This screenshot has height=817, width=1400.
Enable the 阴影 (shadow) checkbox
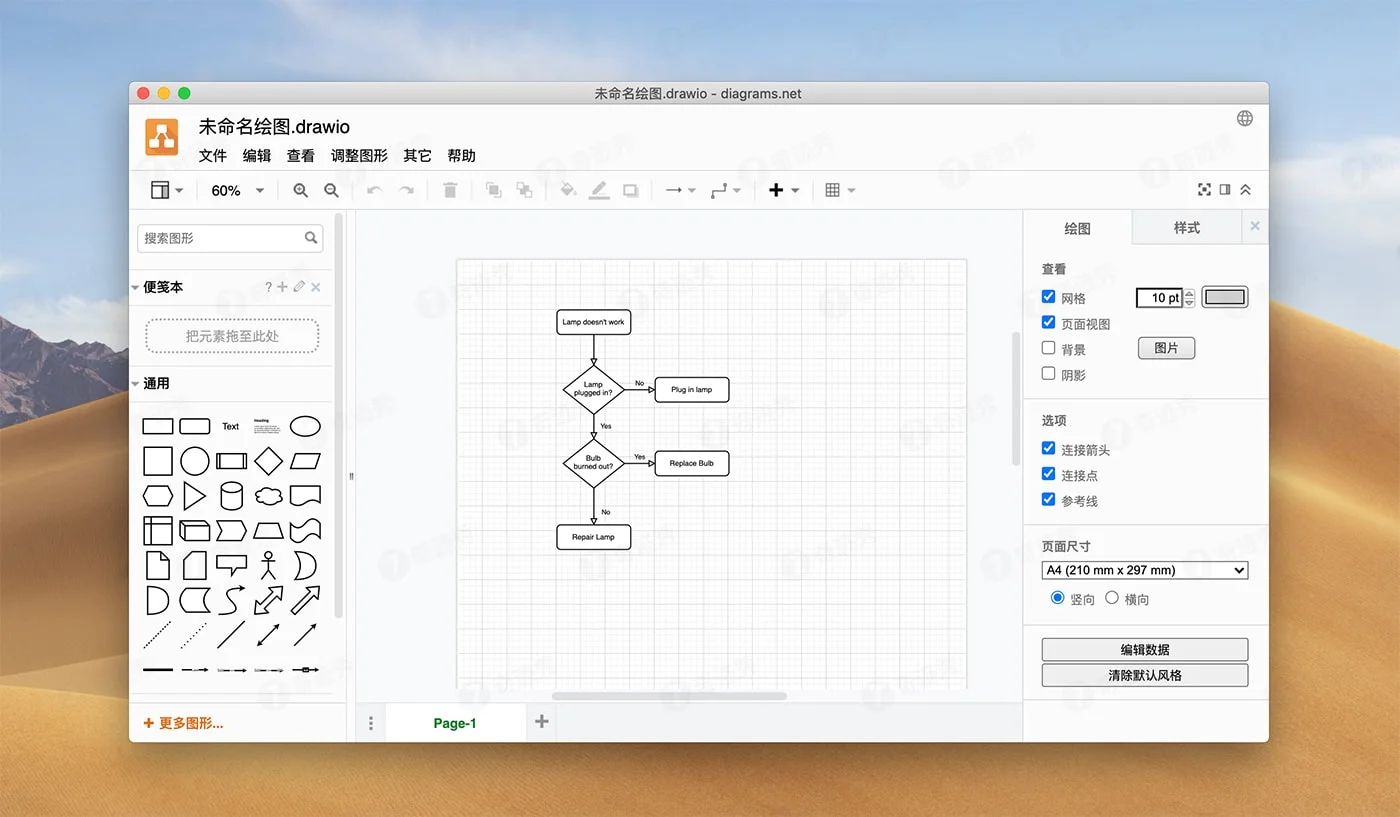[1048, 374]
